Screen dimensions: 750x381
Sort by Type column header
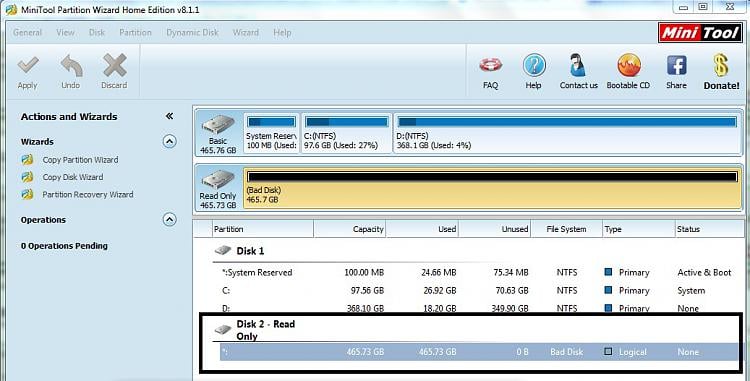[638, 229]
